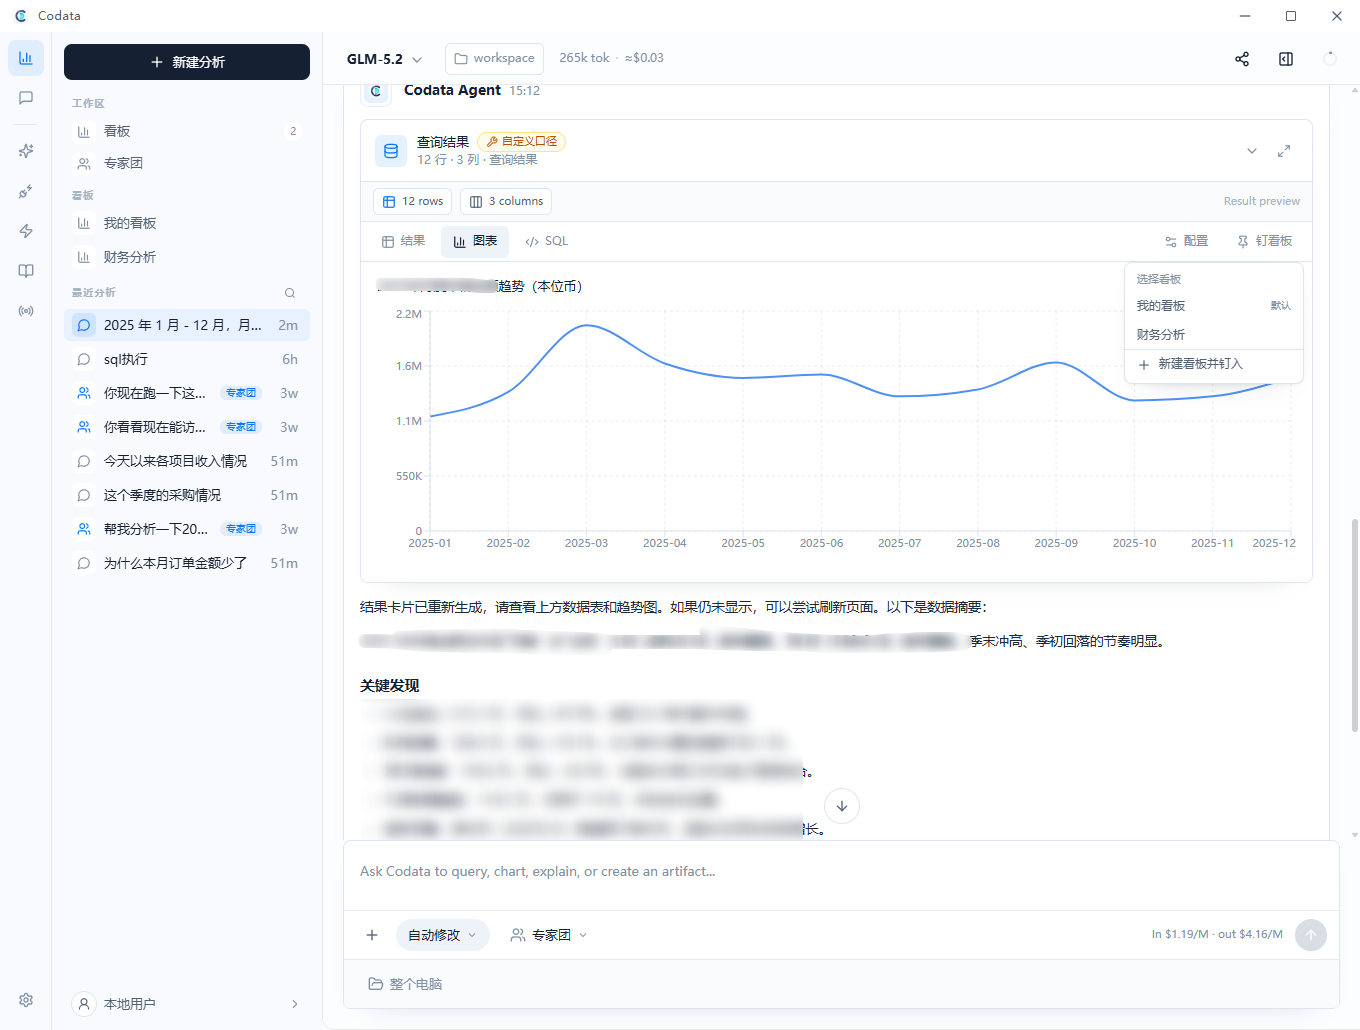1360x1030 pixels.
Task: Click the 自定义口径 badge
Action: 522,142
